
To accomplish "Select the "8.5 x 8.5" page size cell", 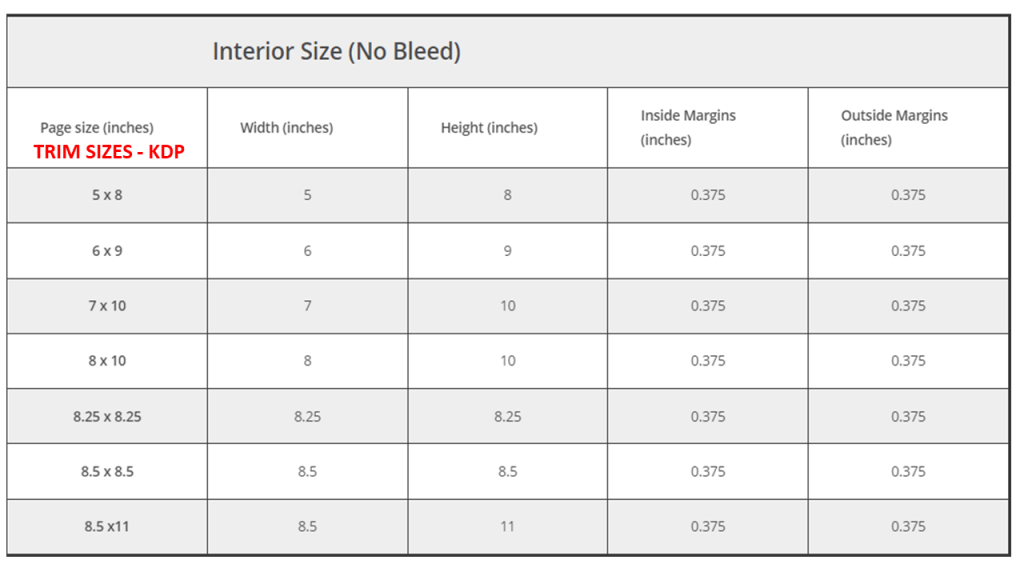I will [x=107, y=472].
